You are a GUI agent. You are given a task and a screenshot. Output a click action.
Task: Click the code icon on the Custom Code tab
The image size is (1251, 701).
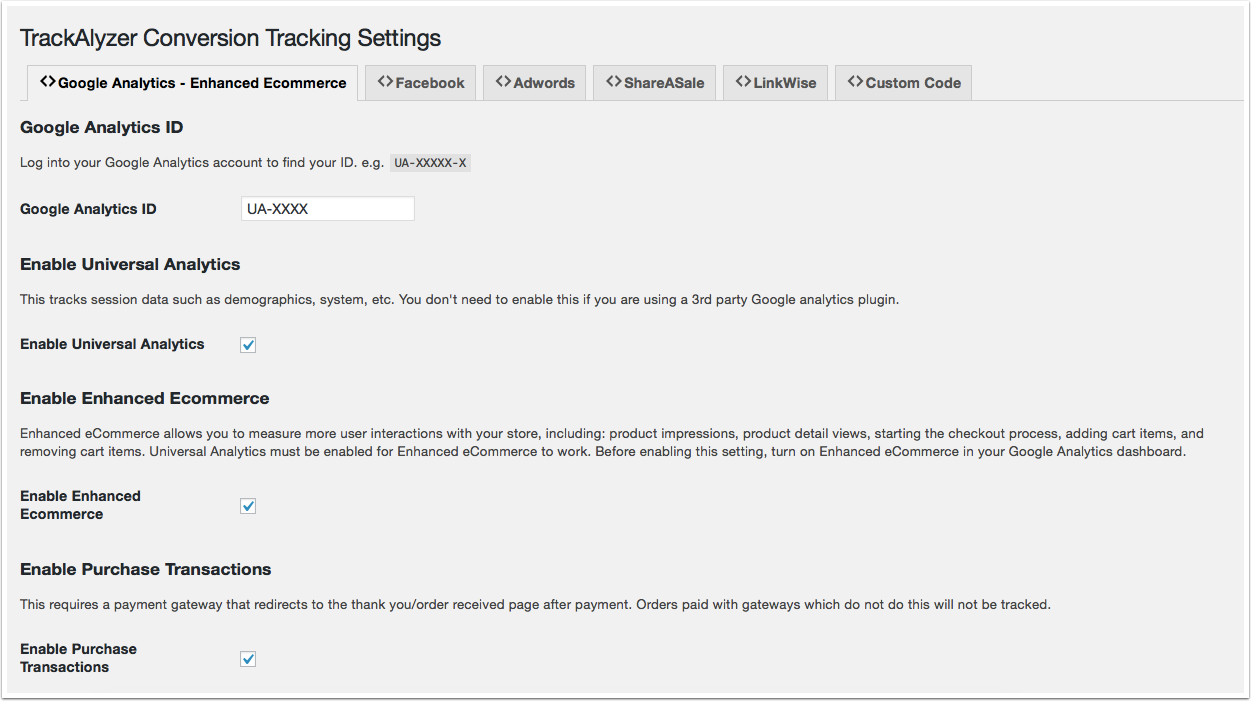(855, 82)
